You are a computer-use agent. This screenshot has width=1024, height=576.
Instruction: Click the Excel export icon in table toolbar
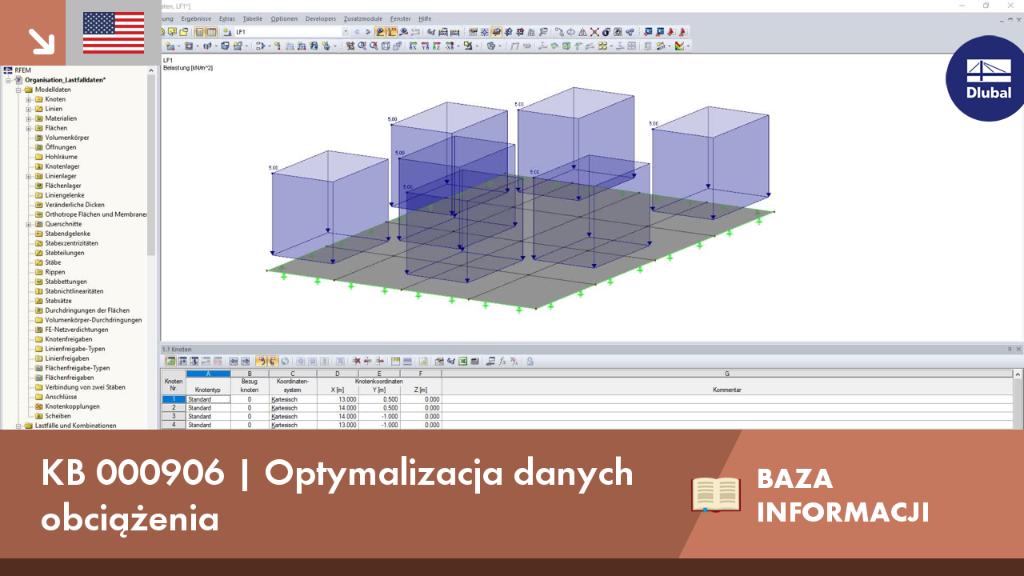coord(463,361)
